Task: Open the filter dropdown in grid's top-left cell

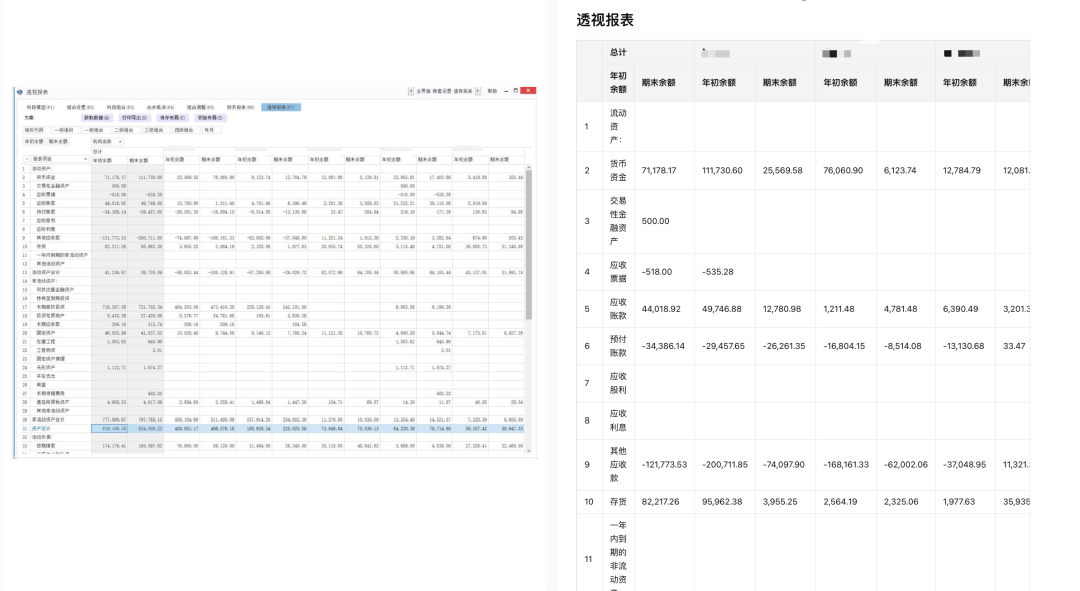Action: (x=26, y=158)
